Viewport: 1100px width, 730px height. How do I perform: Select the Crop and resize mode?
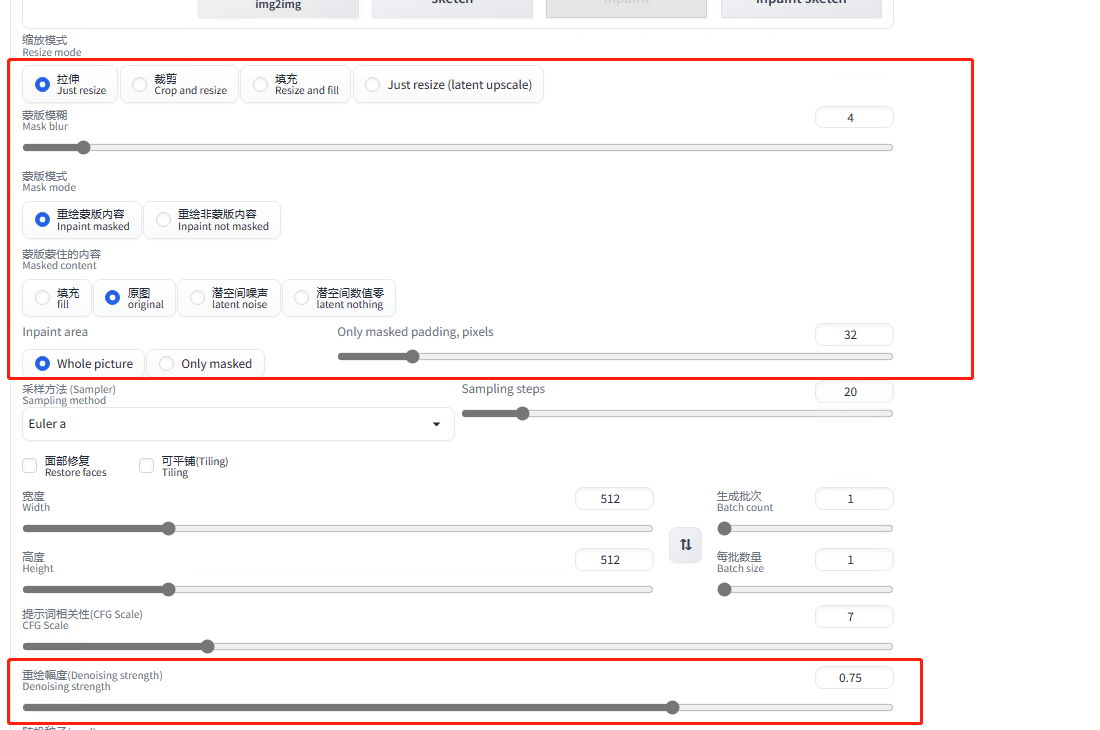[180, 85]
